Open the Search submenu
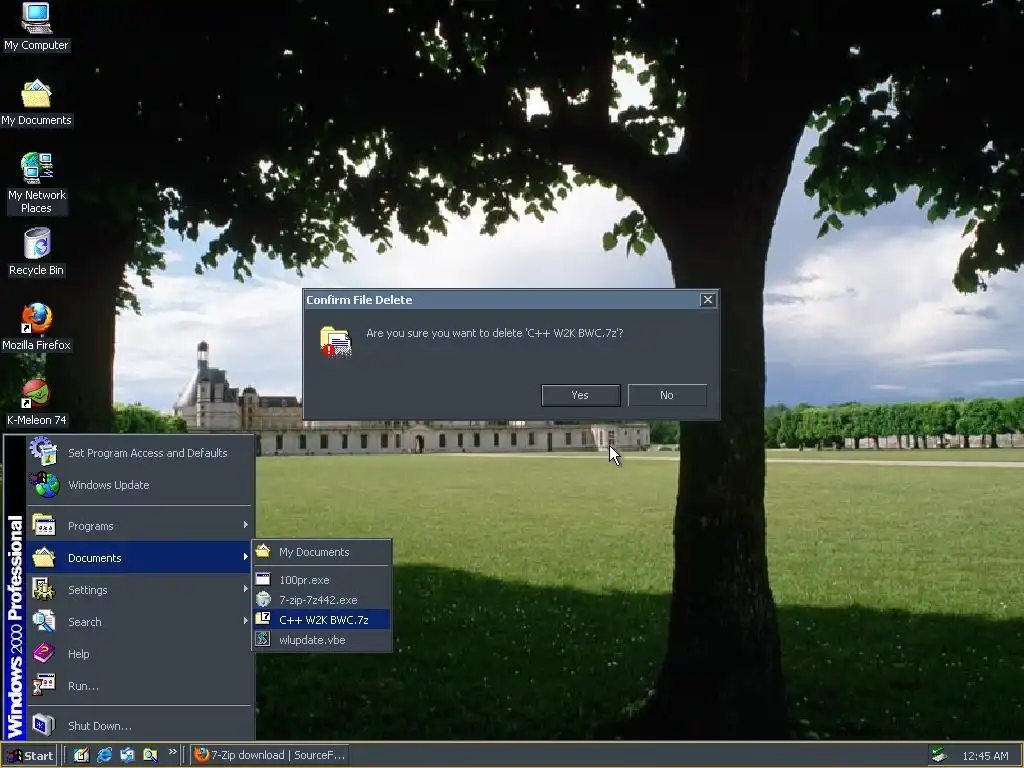 click(139, 622)
